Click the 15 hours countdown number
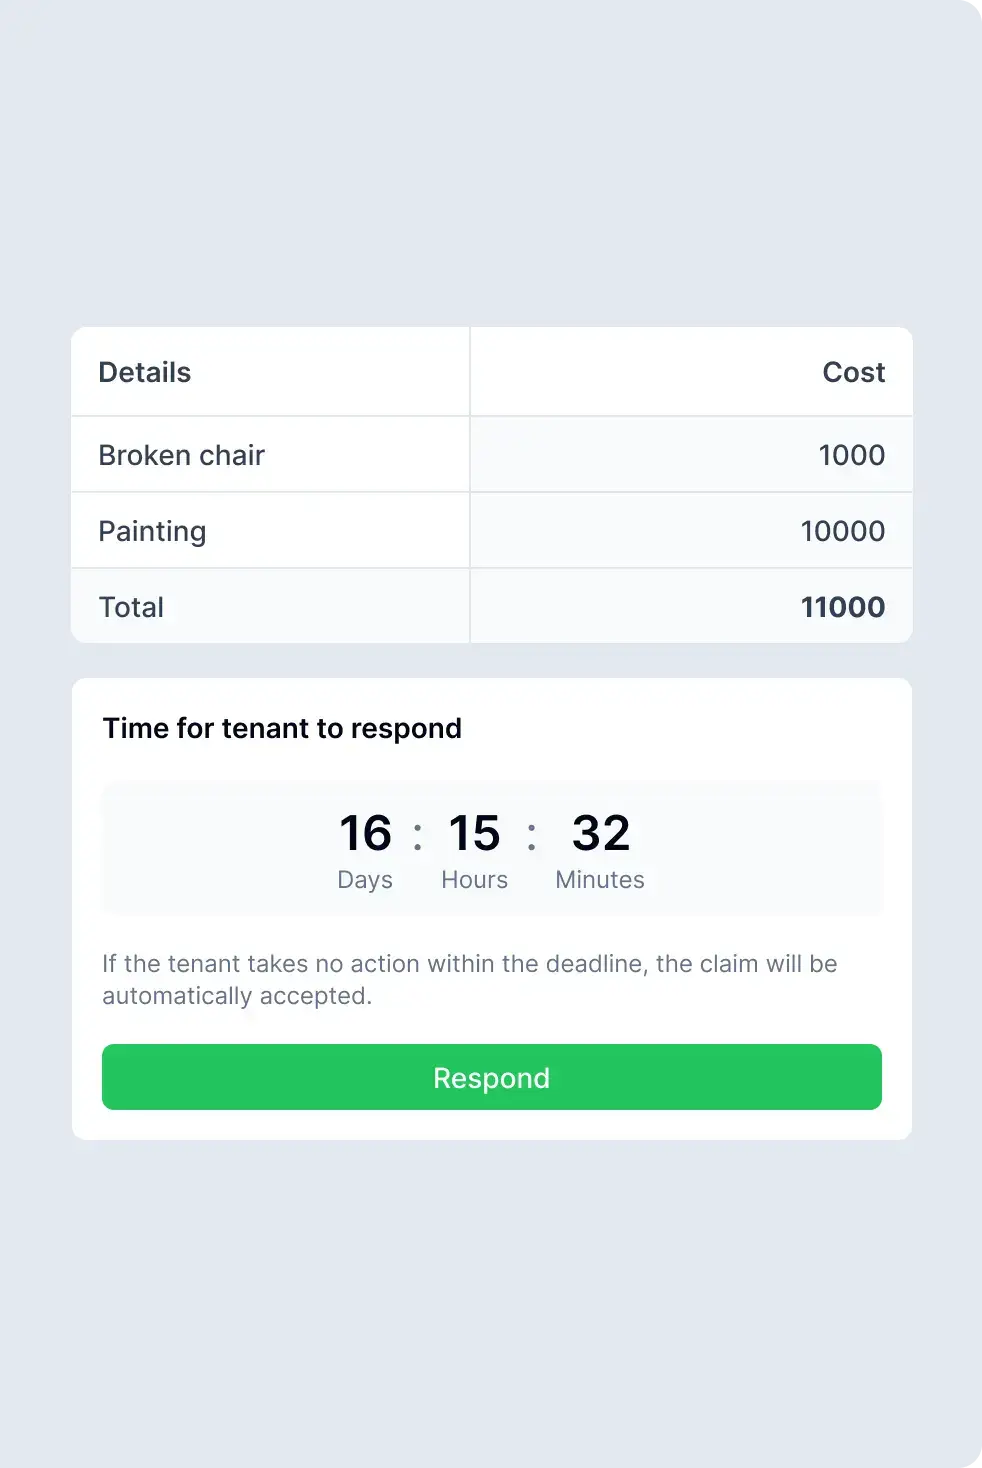Image resolution: width=982 pixels, height=1468 pixels. tap(474, 833)
